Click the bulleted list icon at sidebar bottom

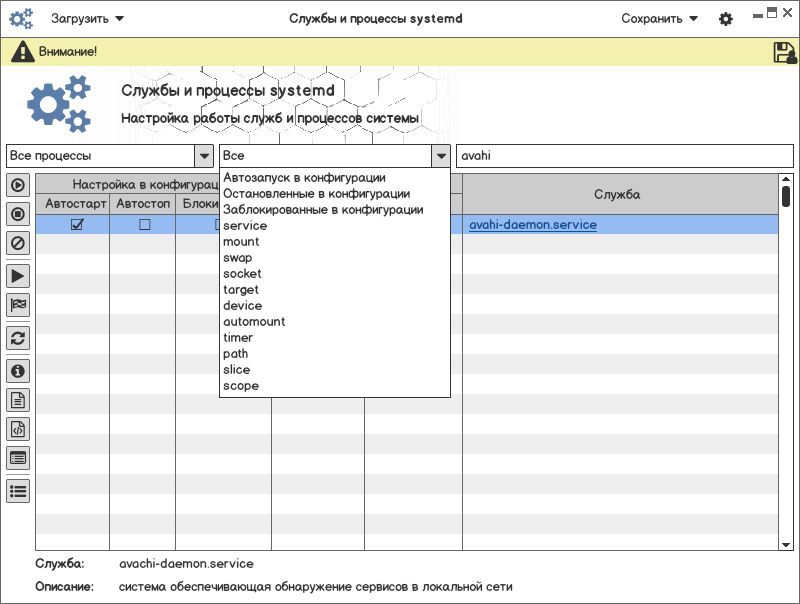(x=18, y=491)
